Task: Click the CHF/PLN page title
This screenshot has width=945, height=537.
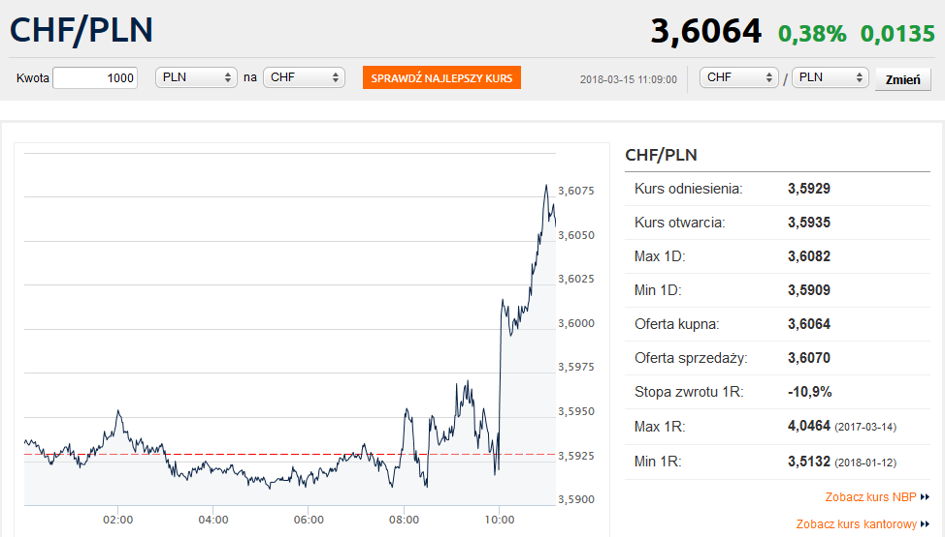Action: [x=81, y=30]
